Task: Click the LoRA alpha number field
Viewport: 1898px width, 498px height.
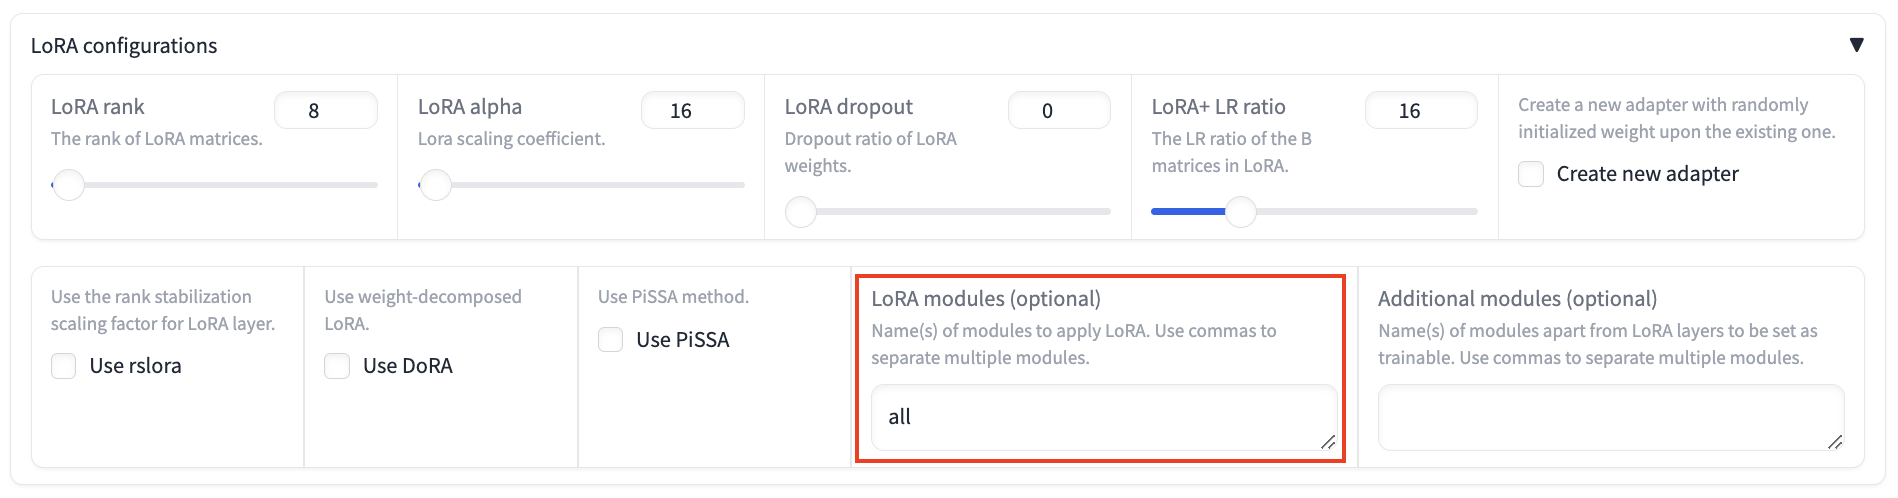Action: pos(692,111)
